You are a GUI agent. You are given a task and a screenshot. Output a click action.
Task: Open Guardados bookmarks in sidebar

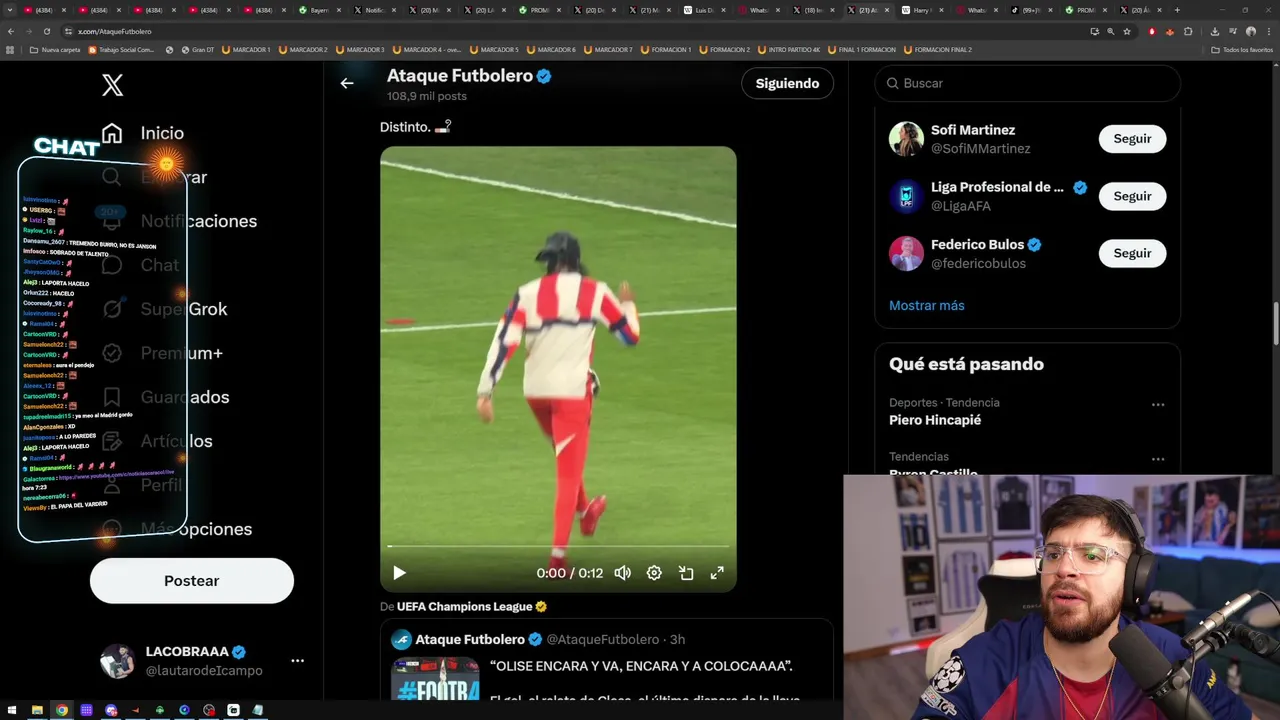[185, 397]
